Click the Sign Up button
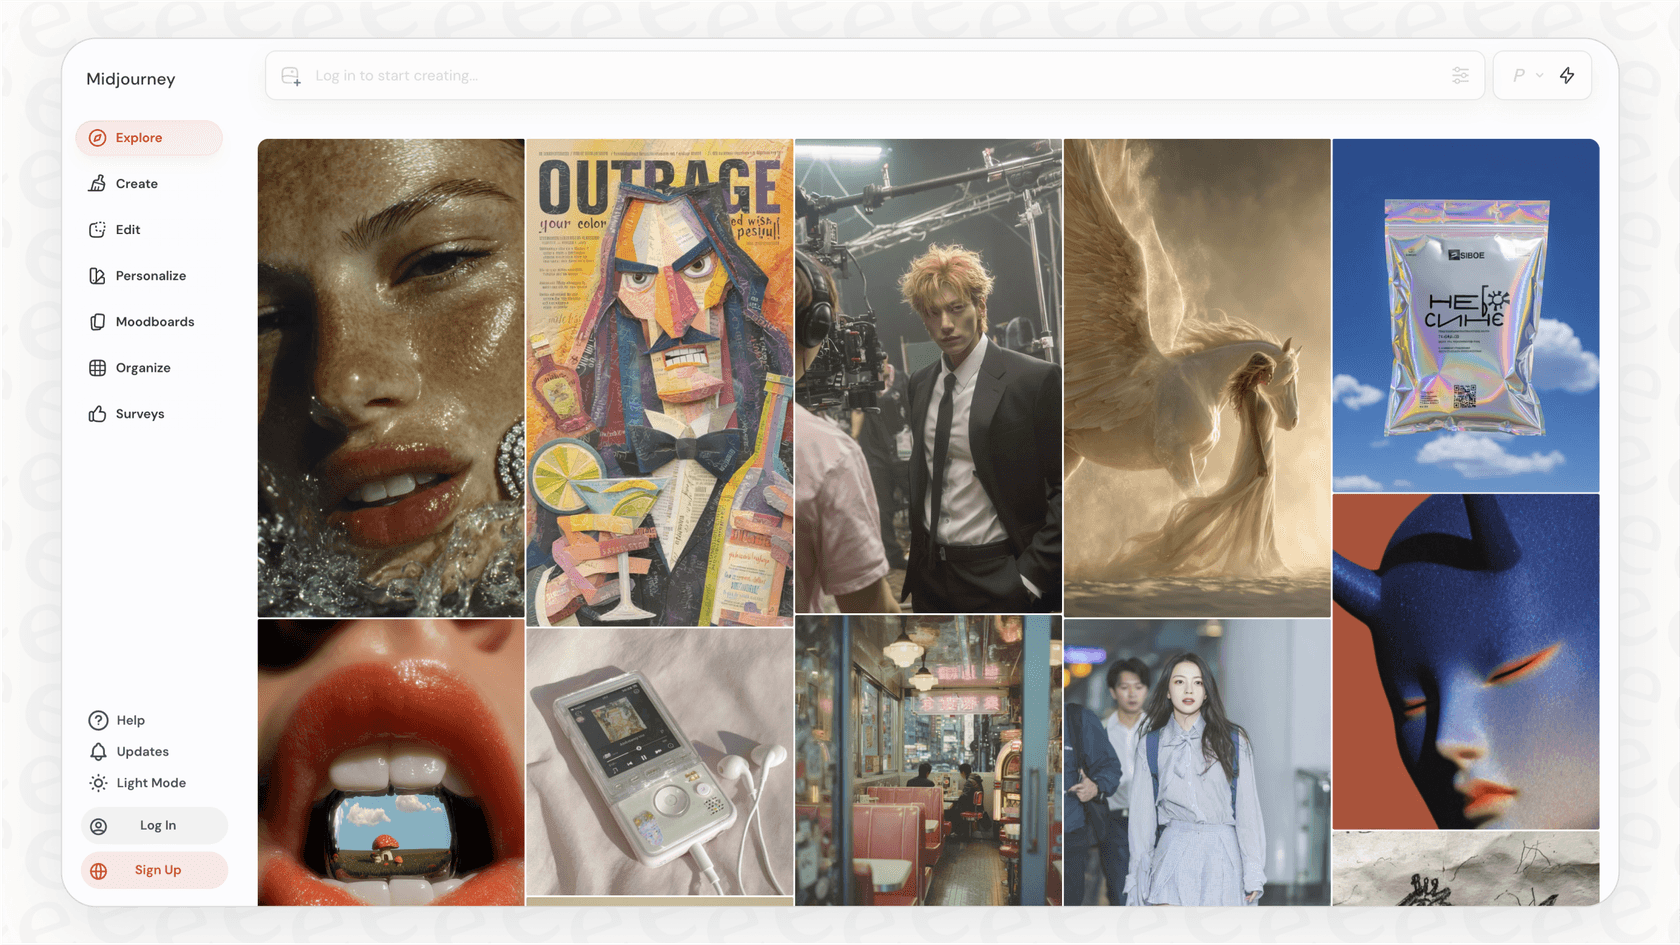The height and width of the screenshot is (945, 1680). click(x=157, y=870)
